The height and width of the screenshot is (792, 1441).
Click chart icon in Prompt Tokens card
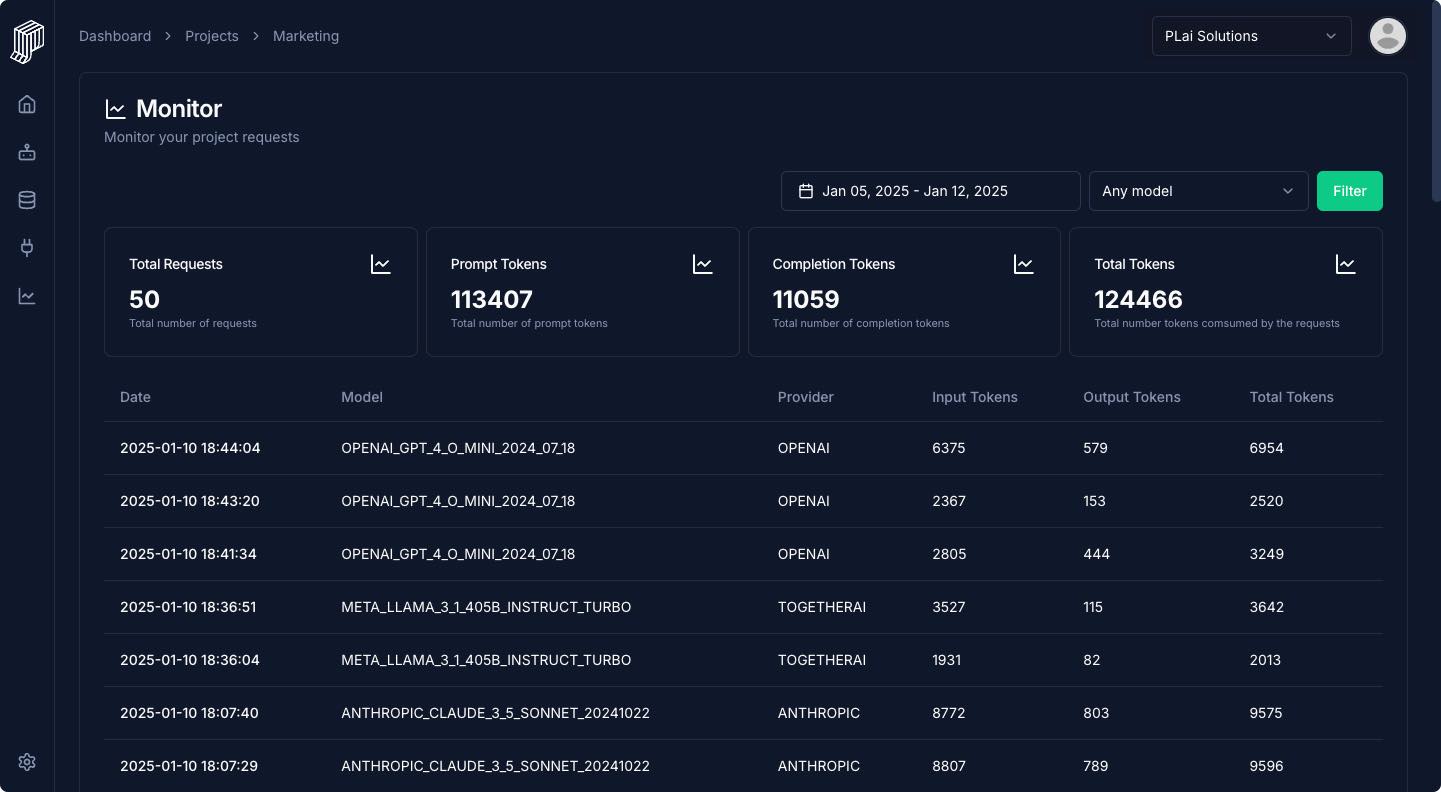703,264
